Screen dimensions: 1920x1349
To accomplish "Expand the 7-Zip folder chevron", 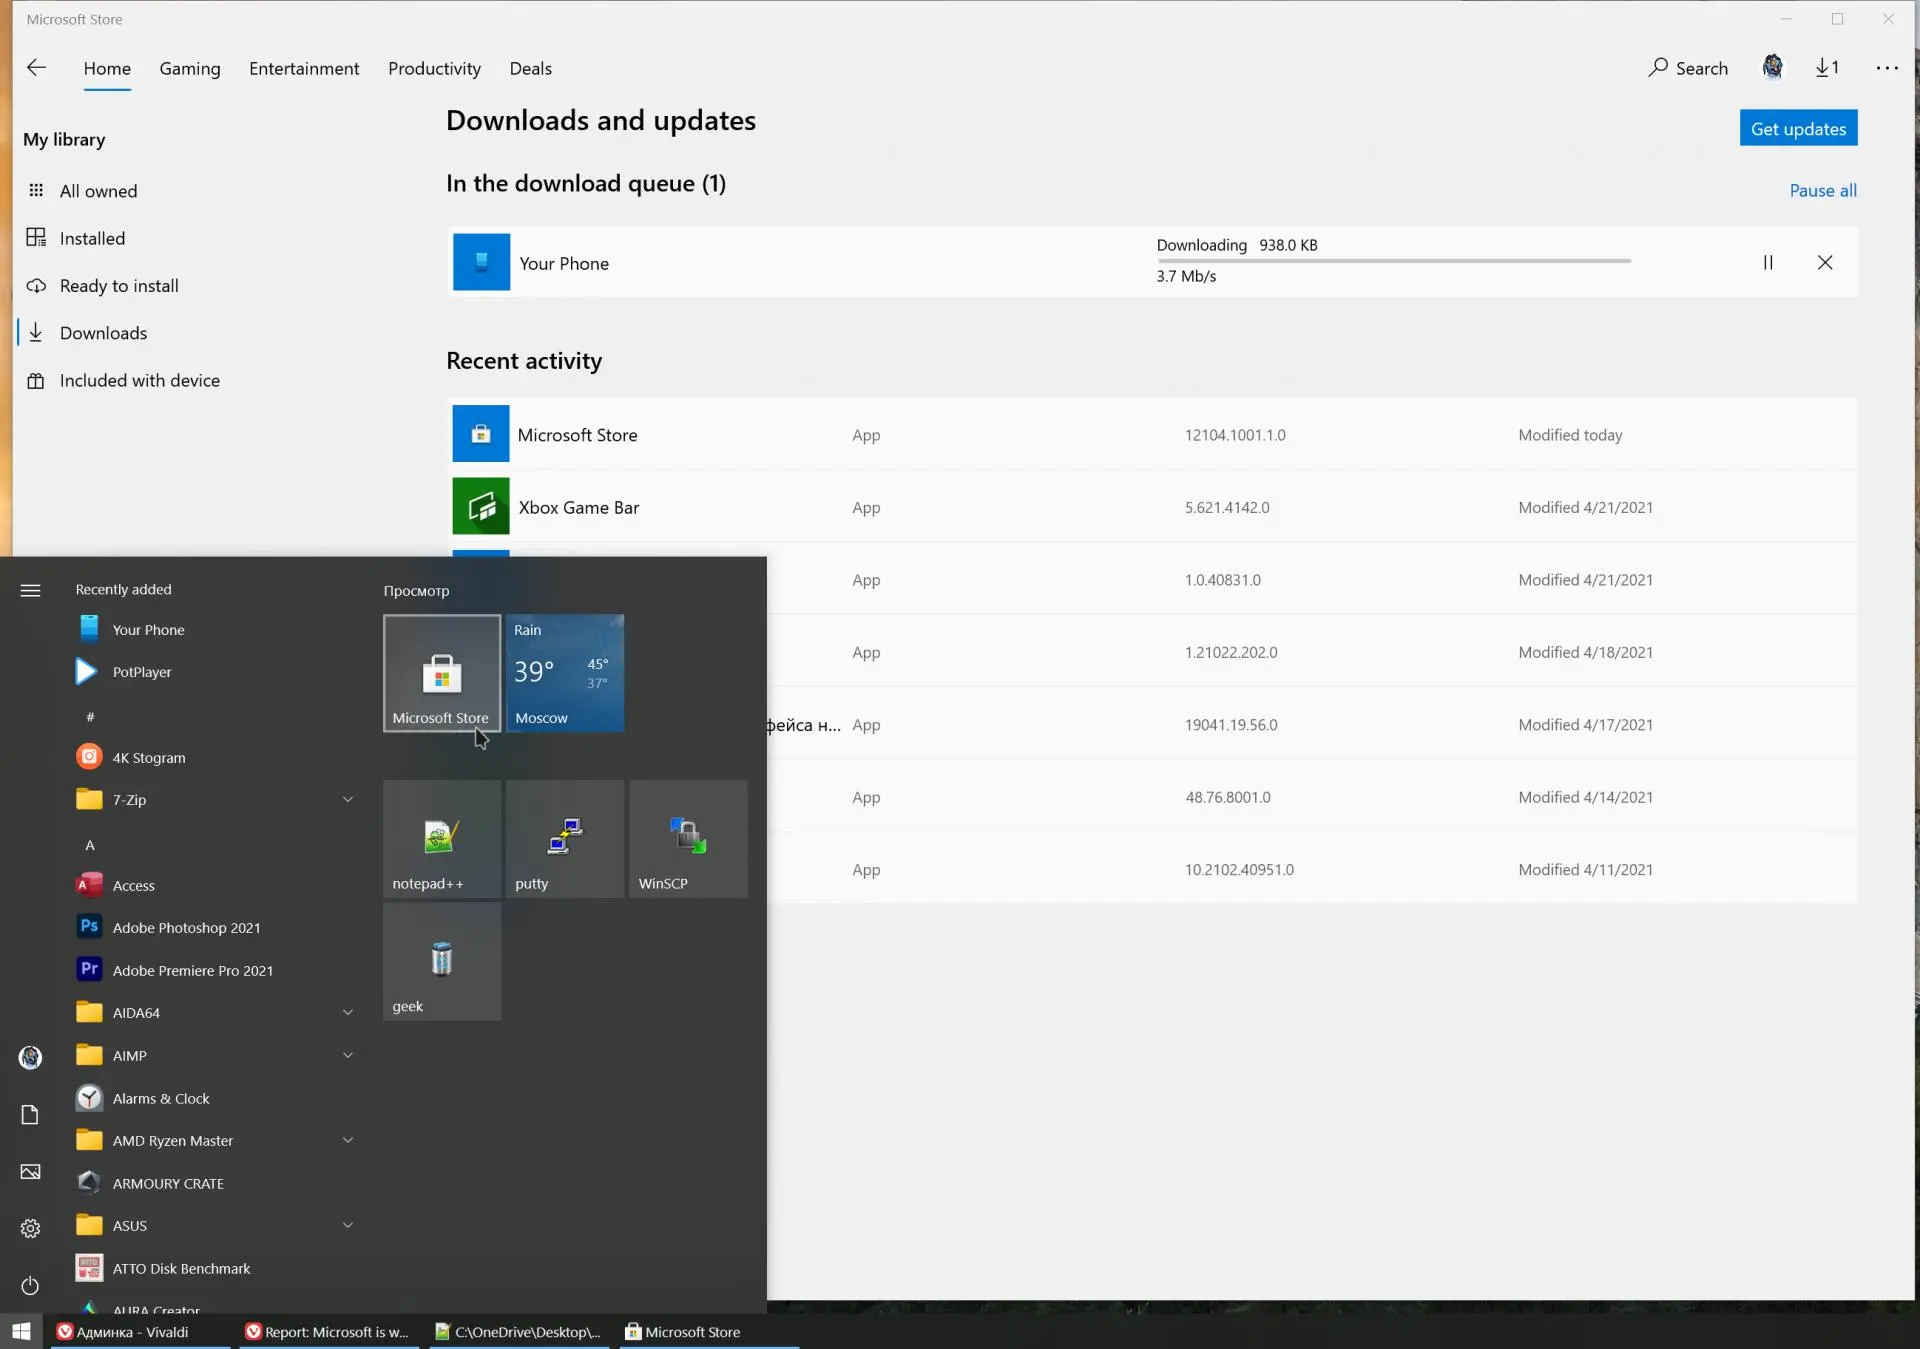I will [348, 799].
